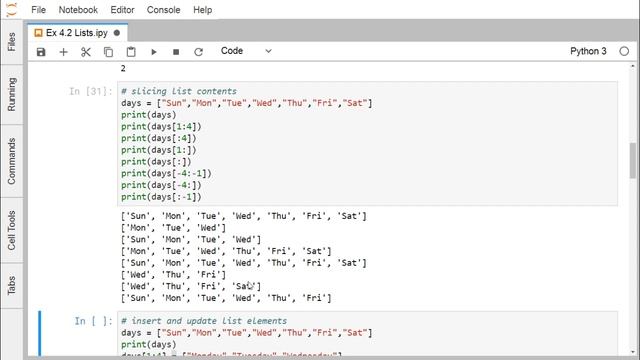Open the Notebook menu
This screenshot has height=360, width=640.
(x=78, y=10)
